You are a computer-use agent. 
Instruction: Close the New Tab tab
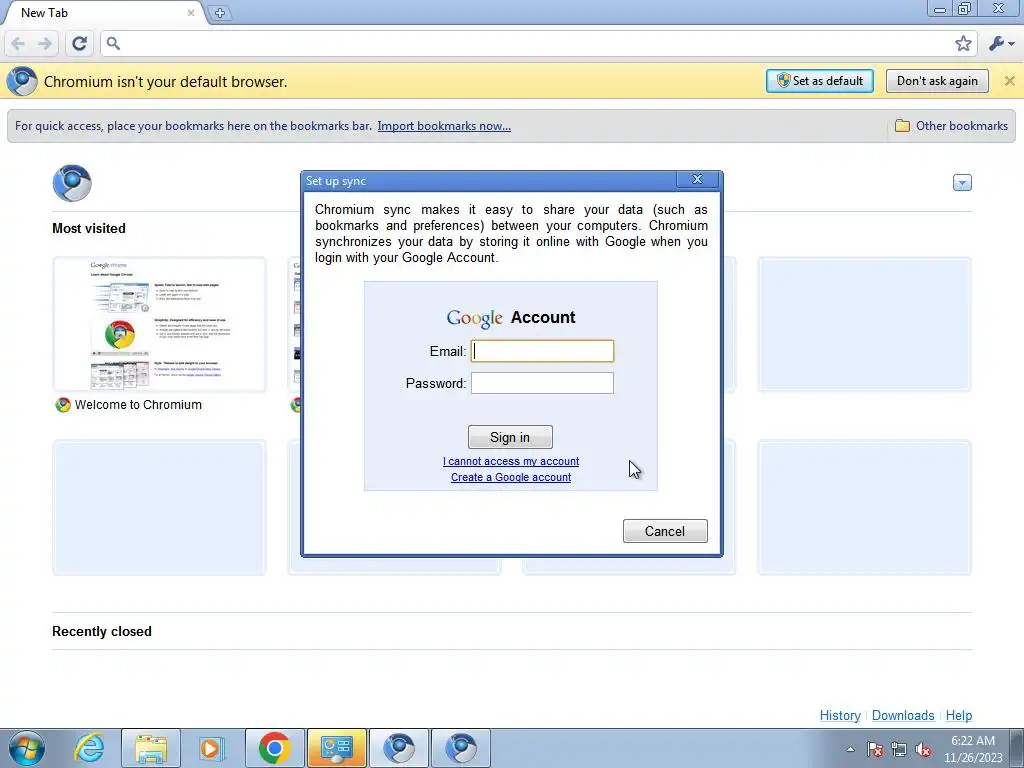(x=191, y=12)
